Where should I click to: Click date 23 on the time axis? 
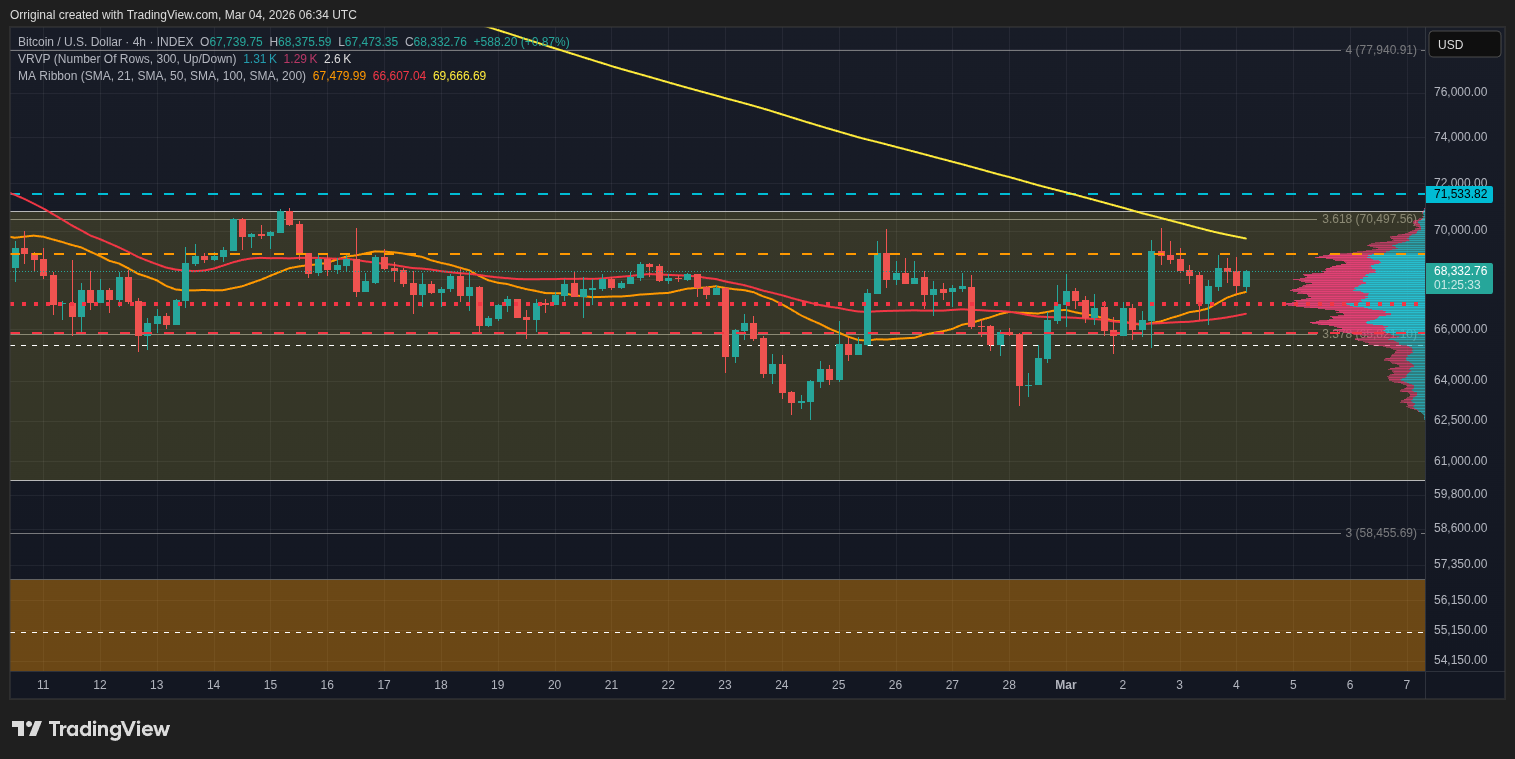point(725,685)
